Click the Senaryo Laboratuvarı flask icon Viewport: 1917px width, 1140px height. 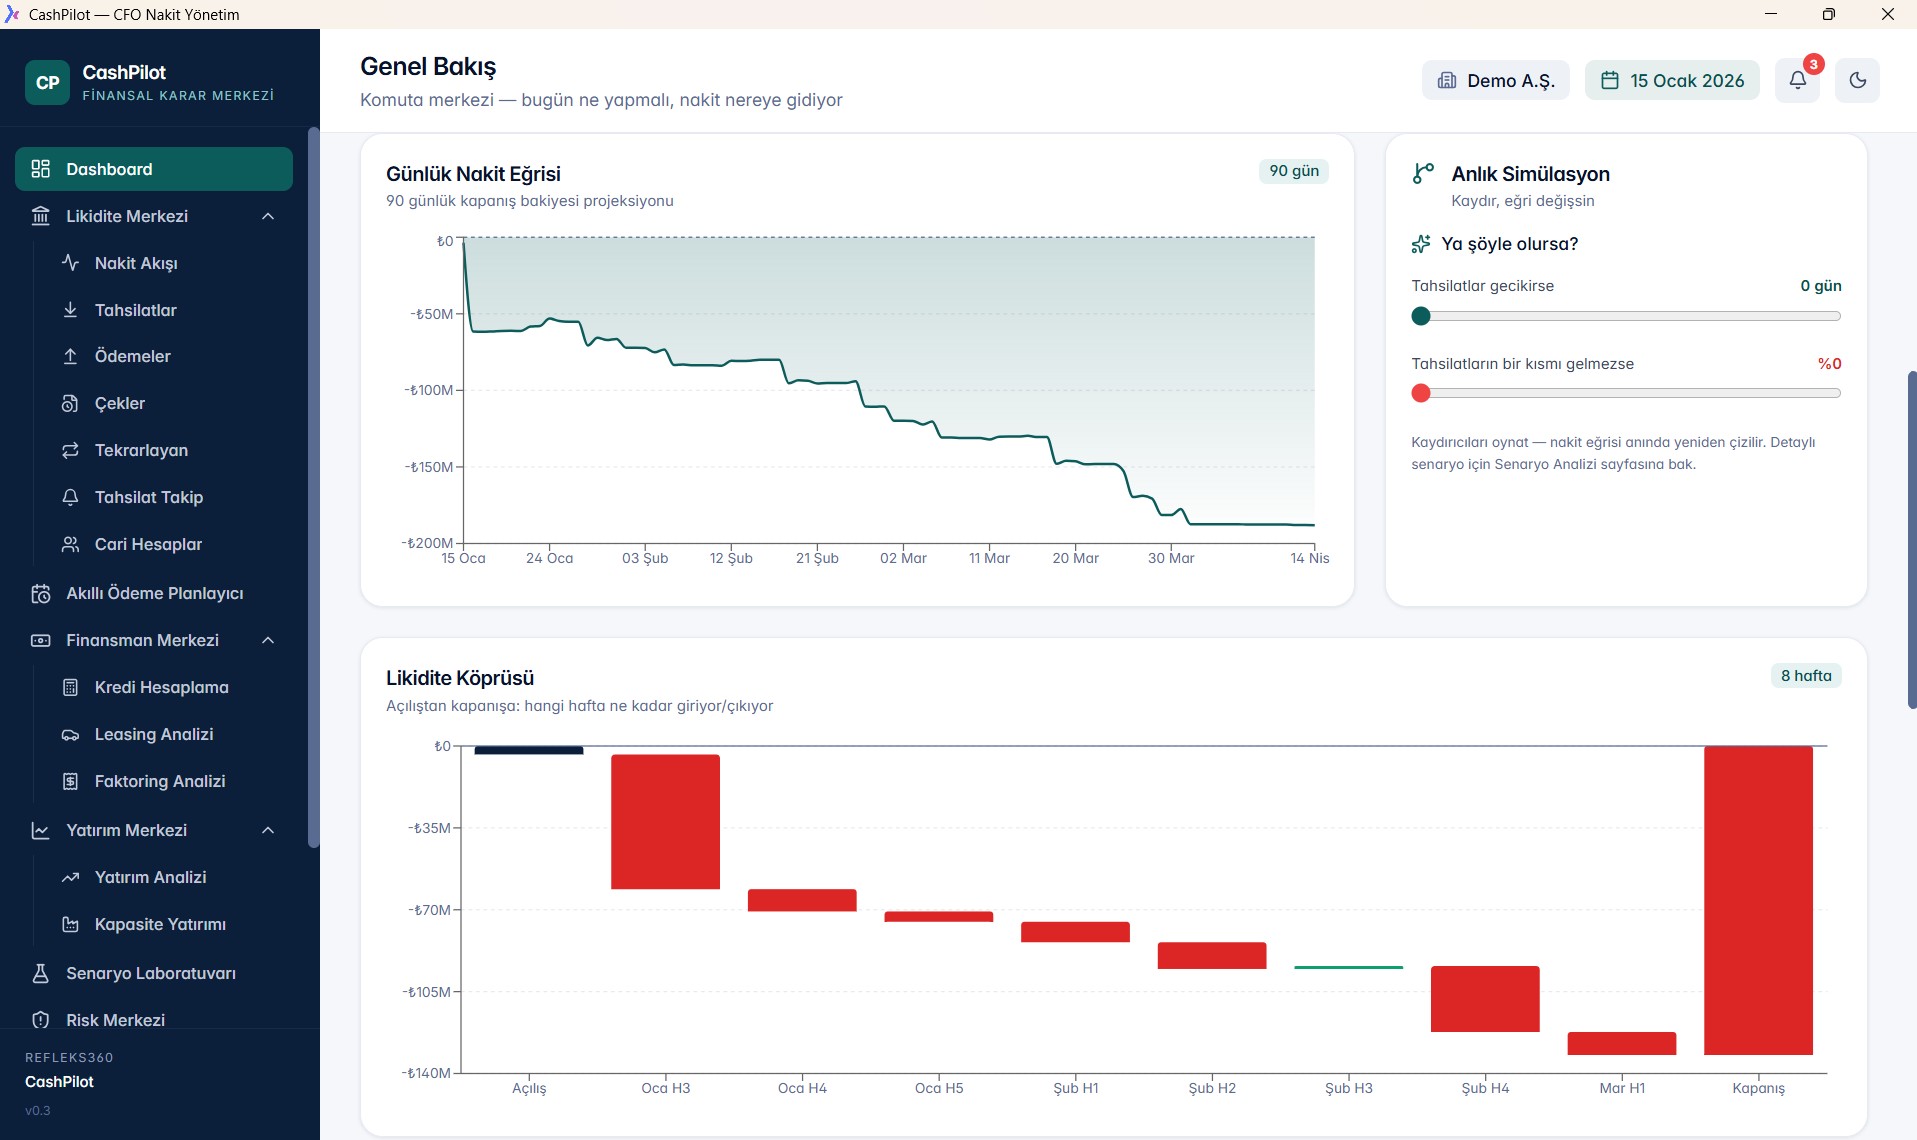(41, 973)
